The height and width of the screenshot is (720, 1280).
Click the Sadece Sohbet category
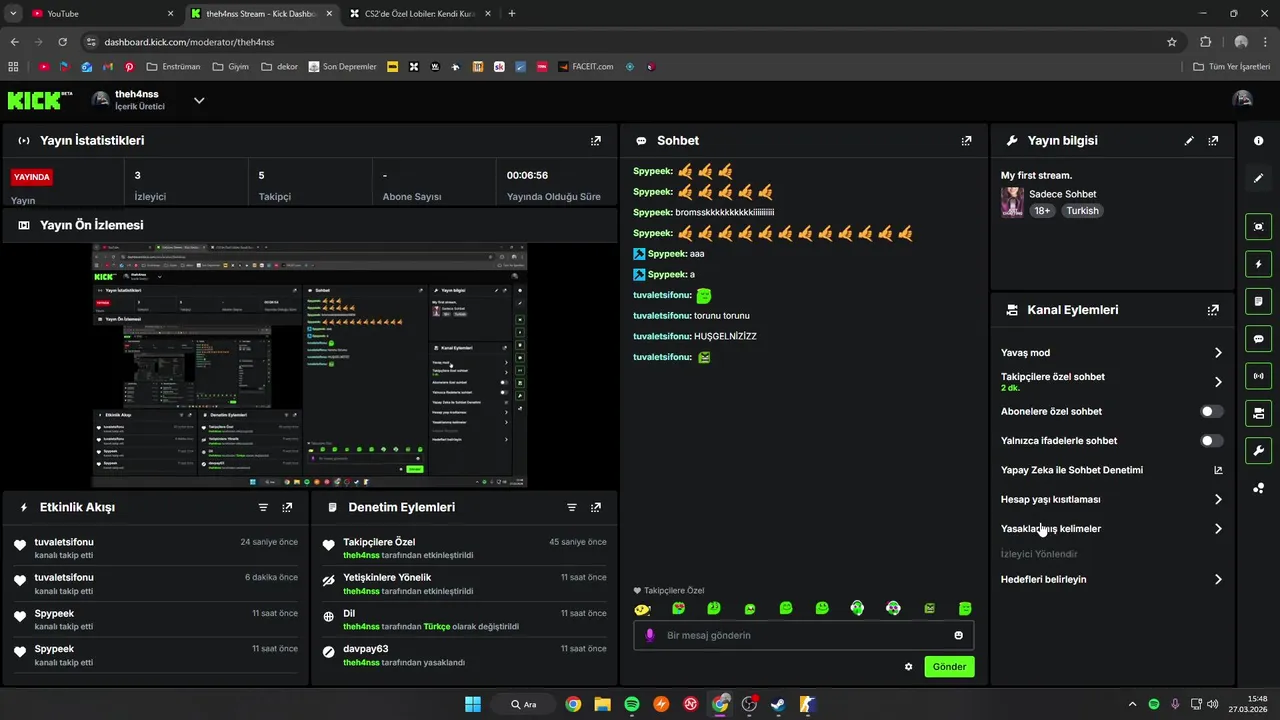coord(1062,194)
